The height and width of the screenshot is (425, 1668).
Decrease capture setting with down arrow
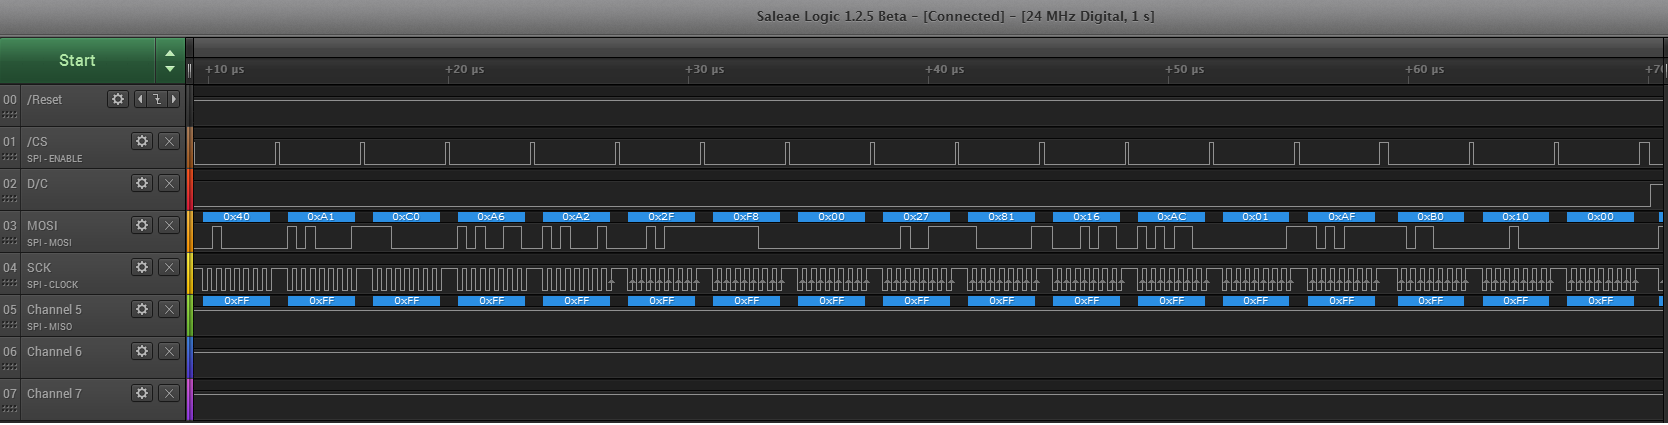[x=170, y=69]
